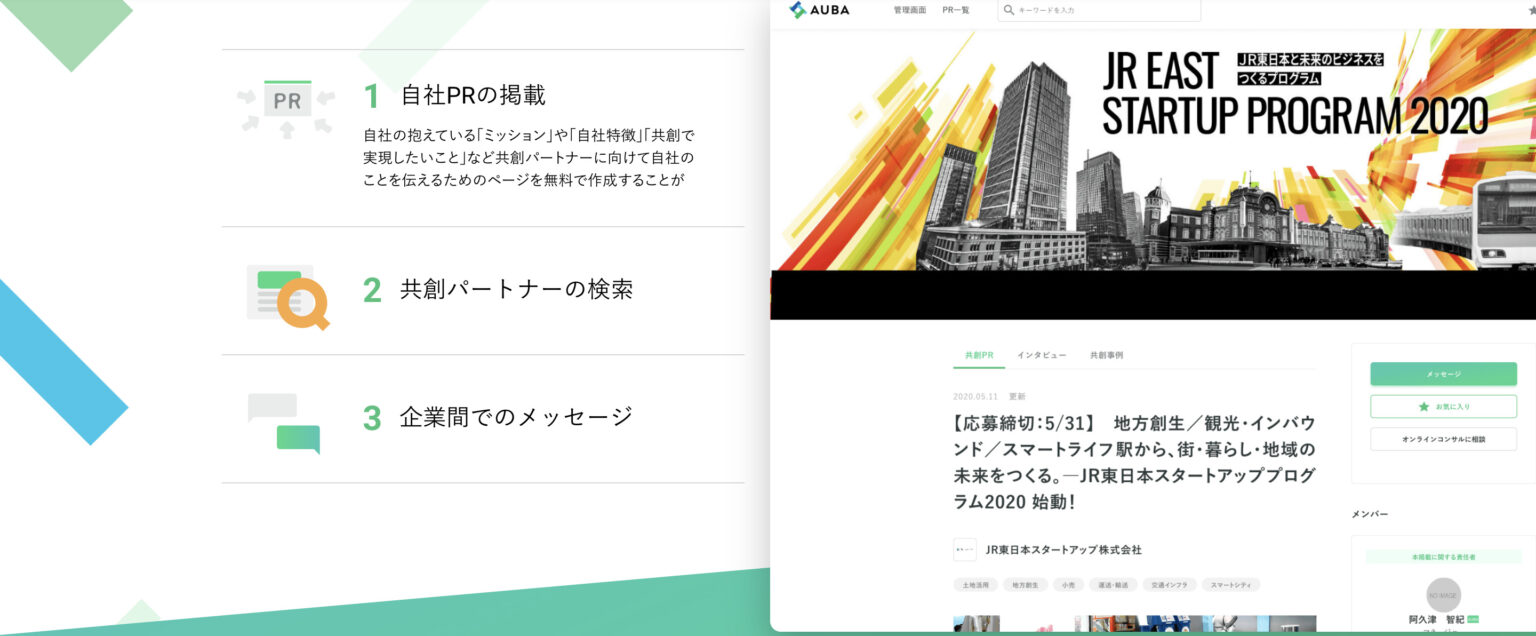Open PR一覧 from the top navigation
Image resolution: width=1536 pixels, height=636 pixels.
[957, 10]
